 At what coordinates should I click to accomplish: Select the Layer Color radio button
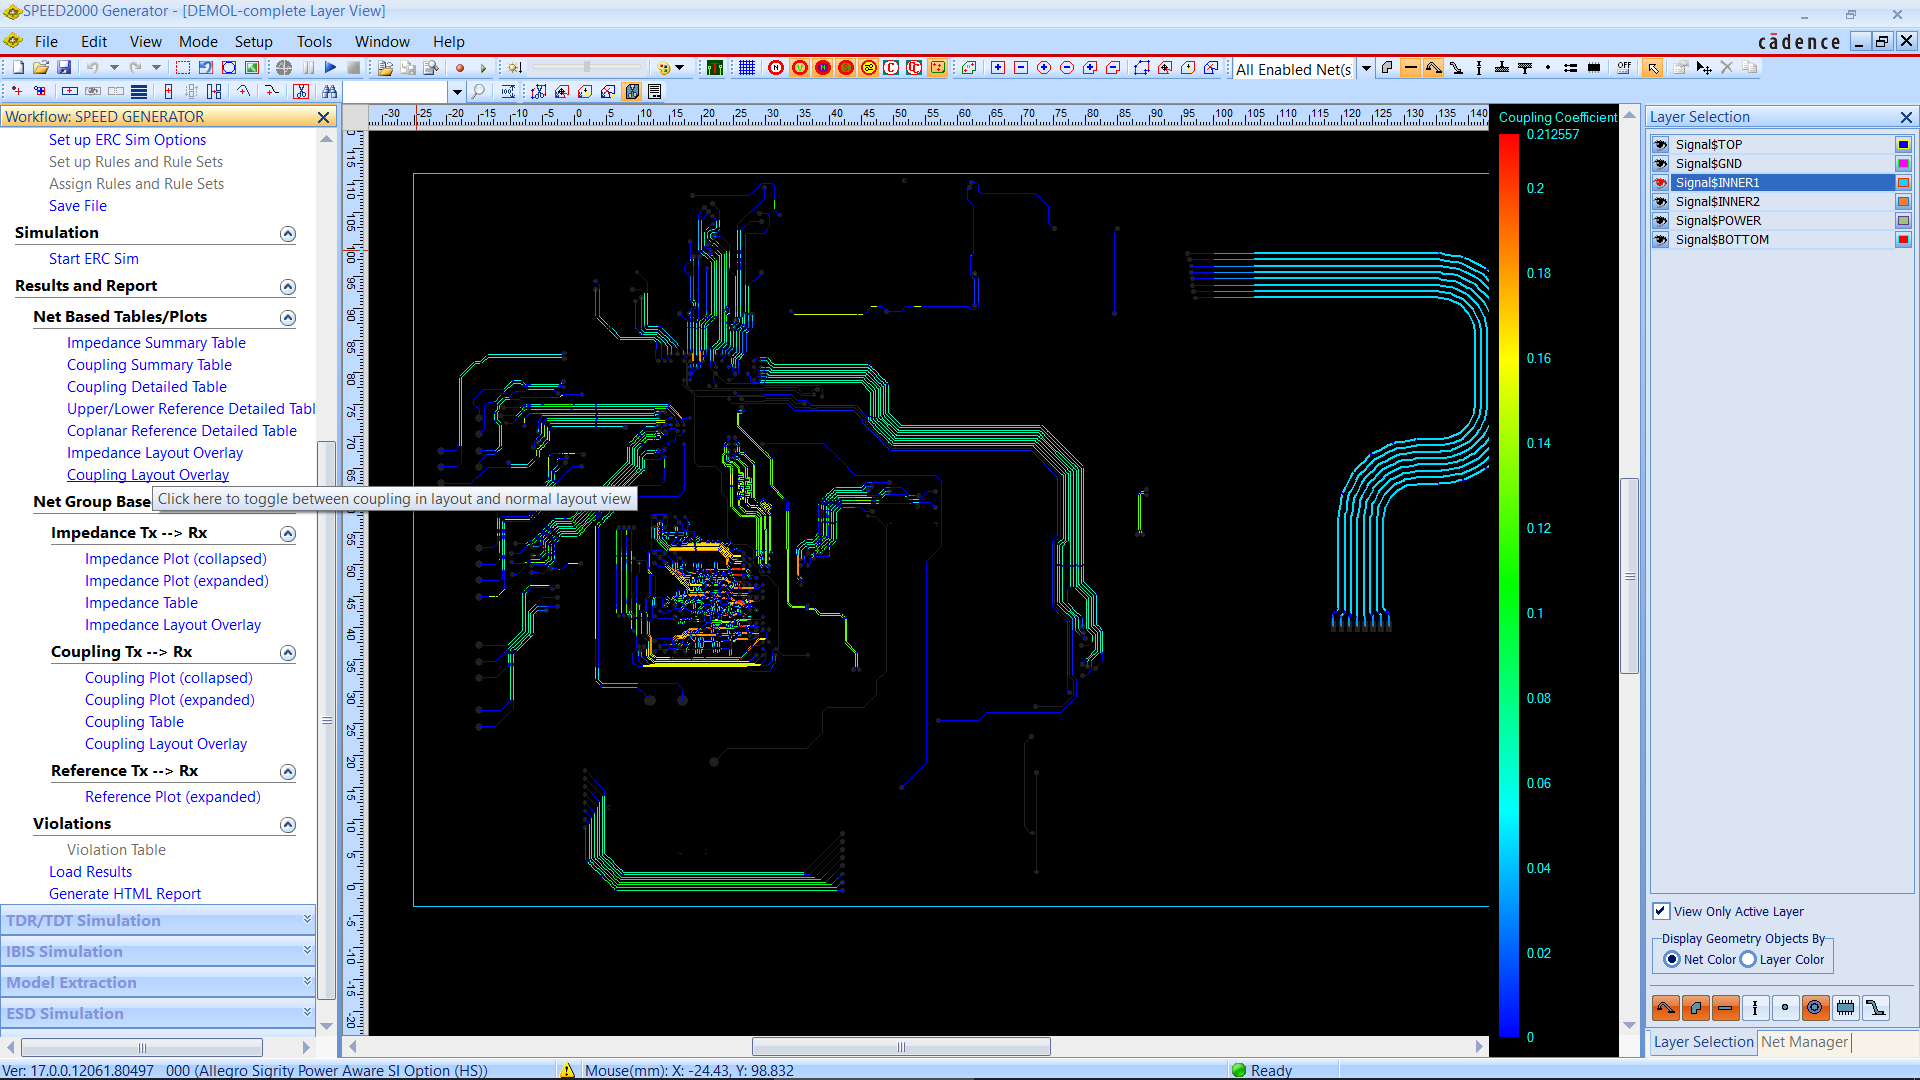1748,959
